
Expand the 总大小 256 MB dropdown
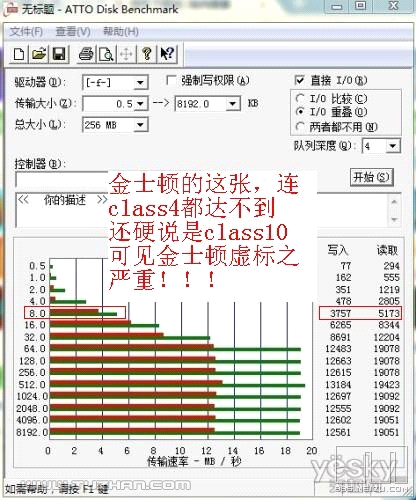[141, 125]
